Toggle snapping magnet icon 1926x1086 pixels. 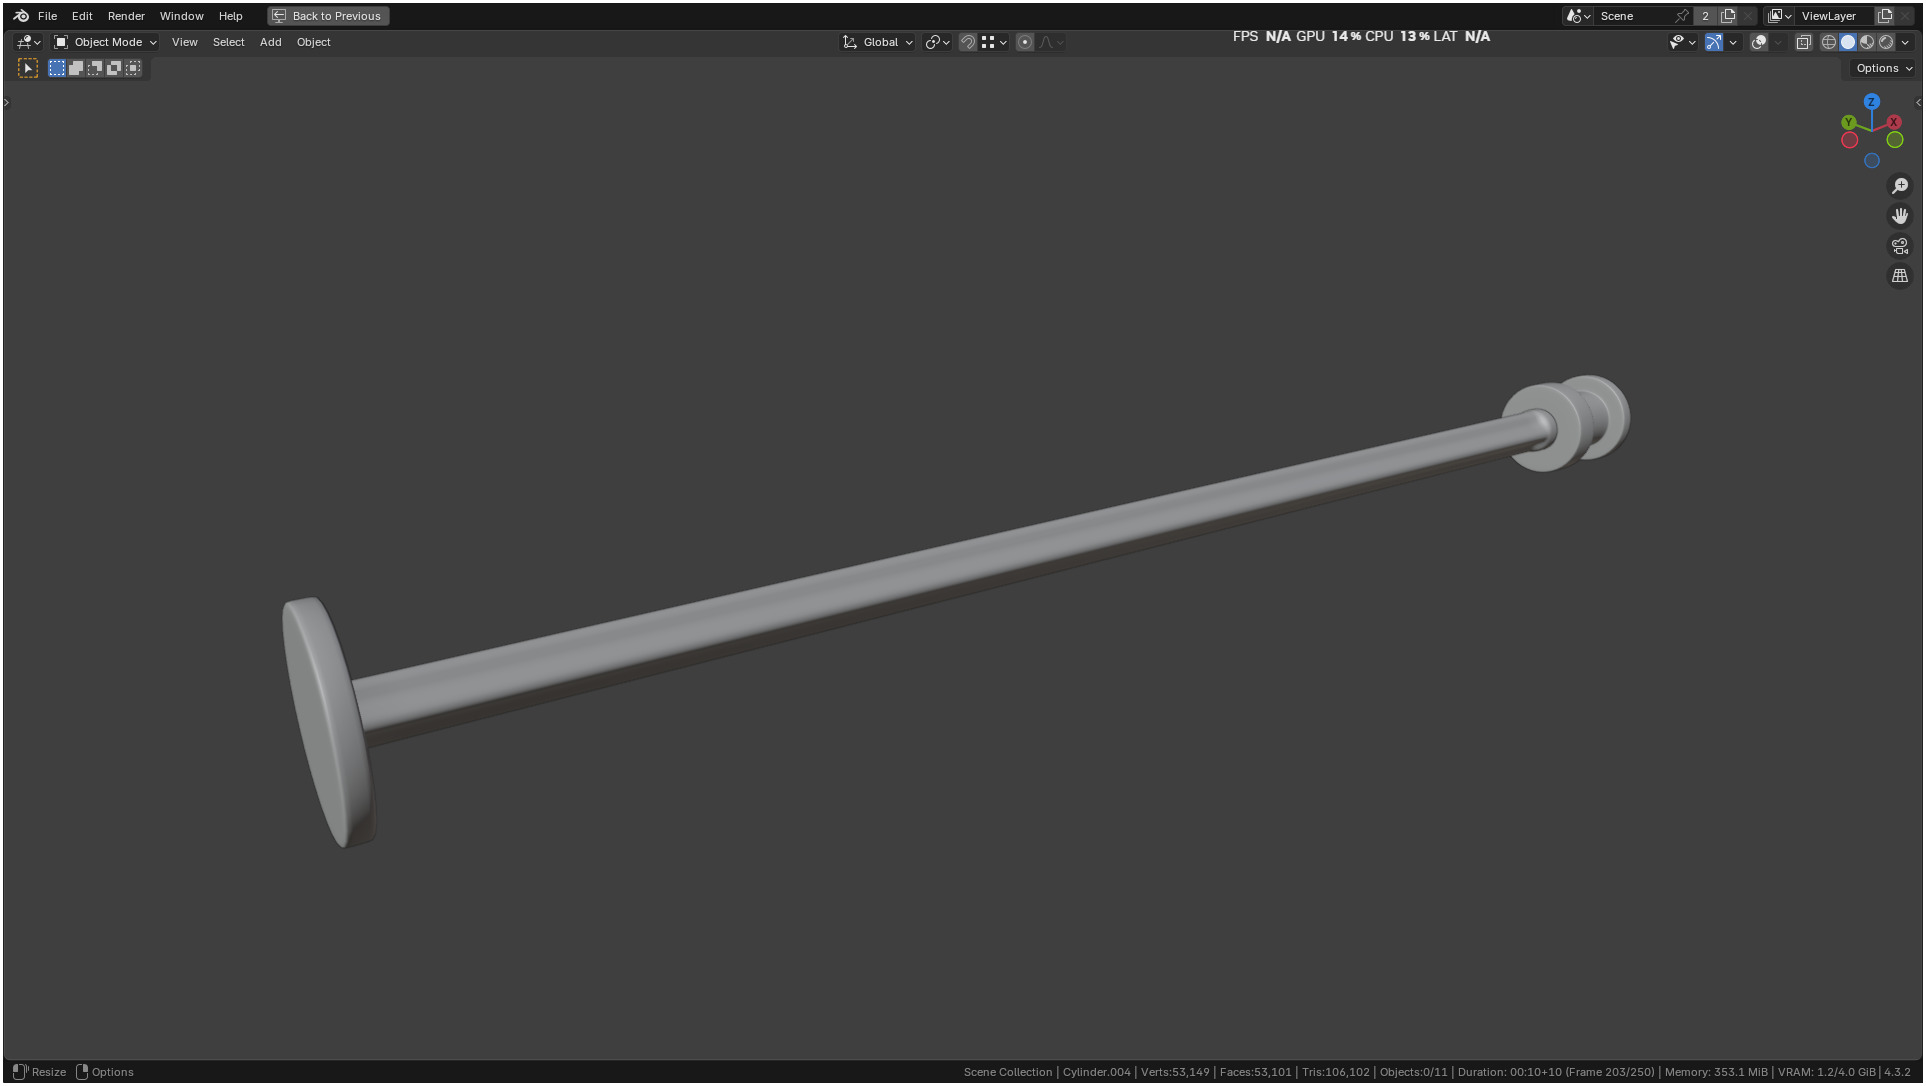click(x=967, y=42)
